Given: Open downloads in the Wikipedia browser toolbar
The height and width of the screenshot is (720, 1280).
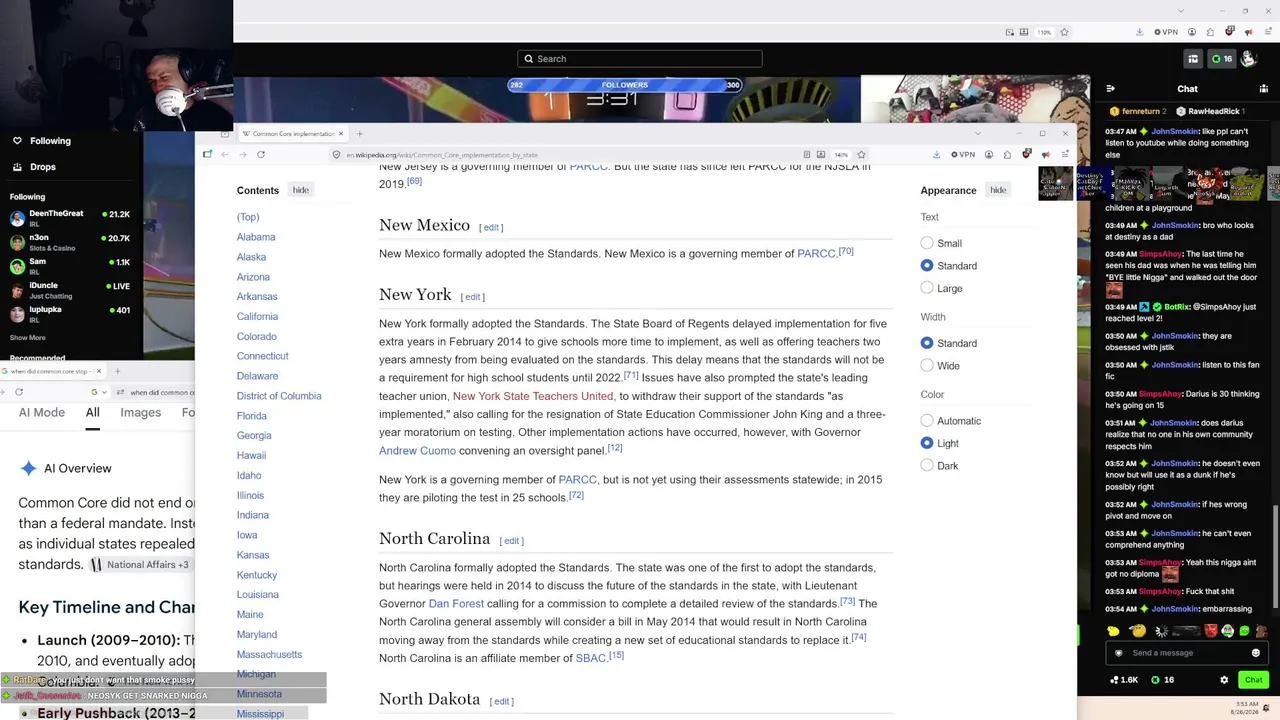Looking at the screenshot, I should coord(936,154).
